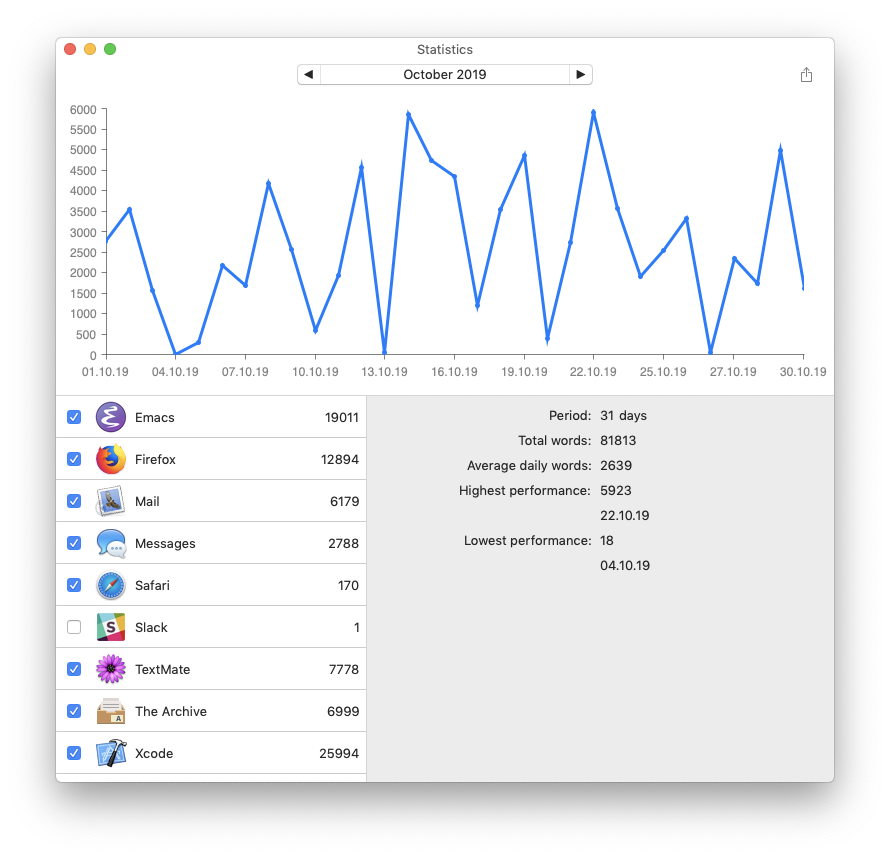Close the Statistics window

tap(70, 49)
